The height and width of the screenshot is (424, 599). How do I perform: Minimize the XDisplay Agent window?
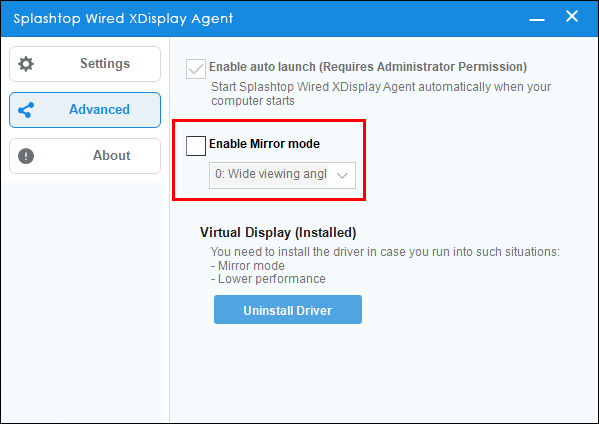click(537, 19)
